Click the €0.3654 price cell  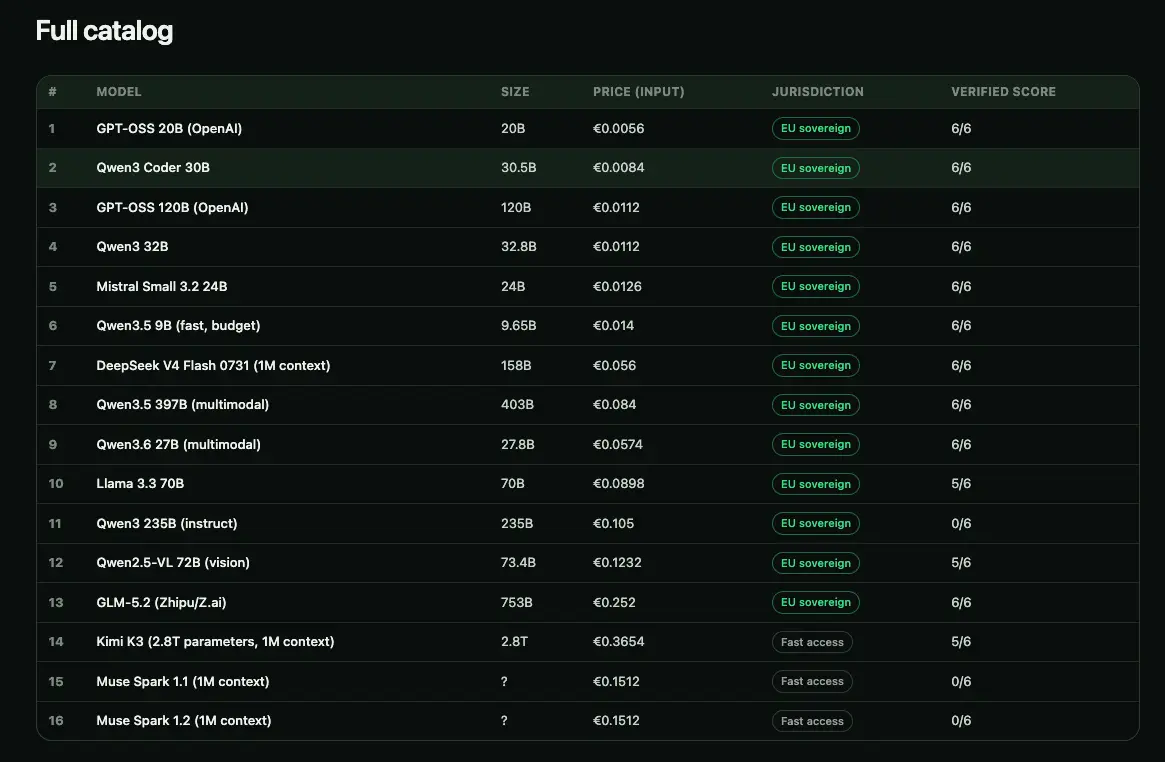(618, 642)
